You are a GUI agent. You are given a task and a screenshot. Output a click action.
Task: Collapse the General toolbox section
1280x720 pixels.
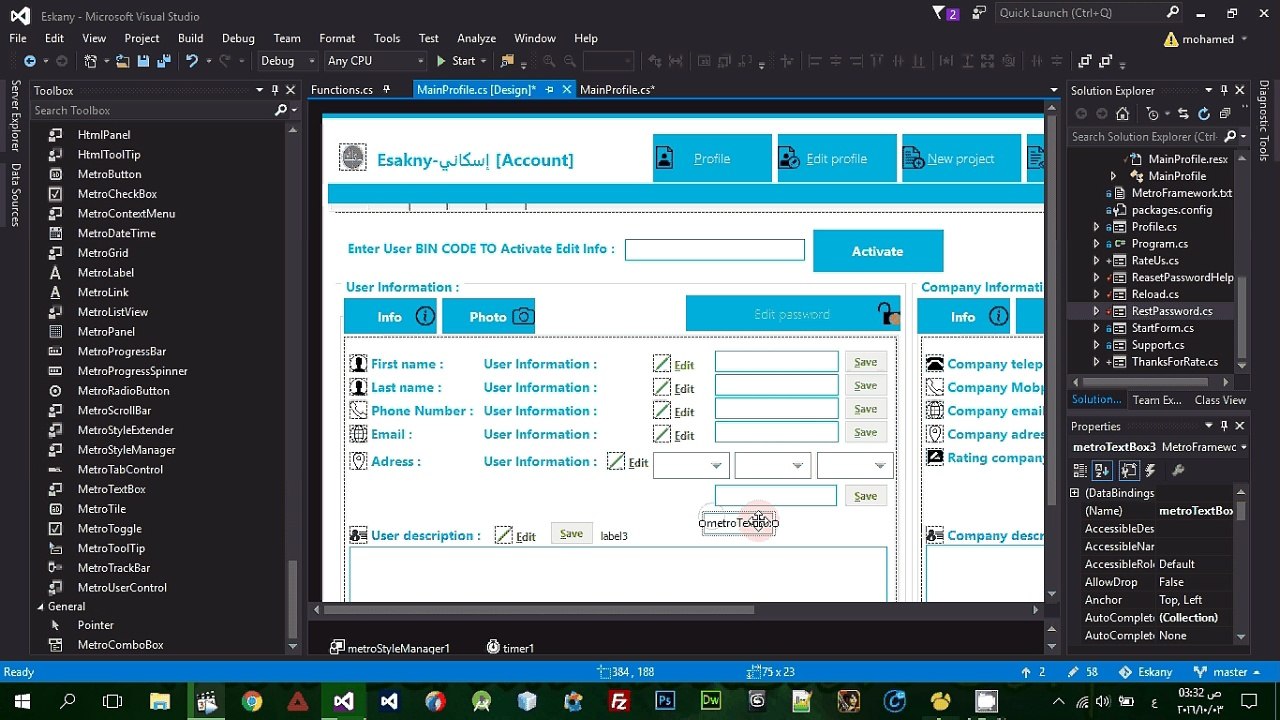[x=41, y=606]
